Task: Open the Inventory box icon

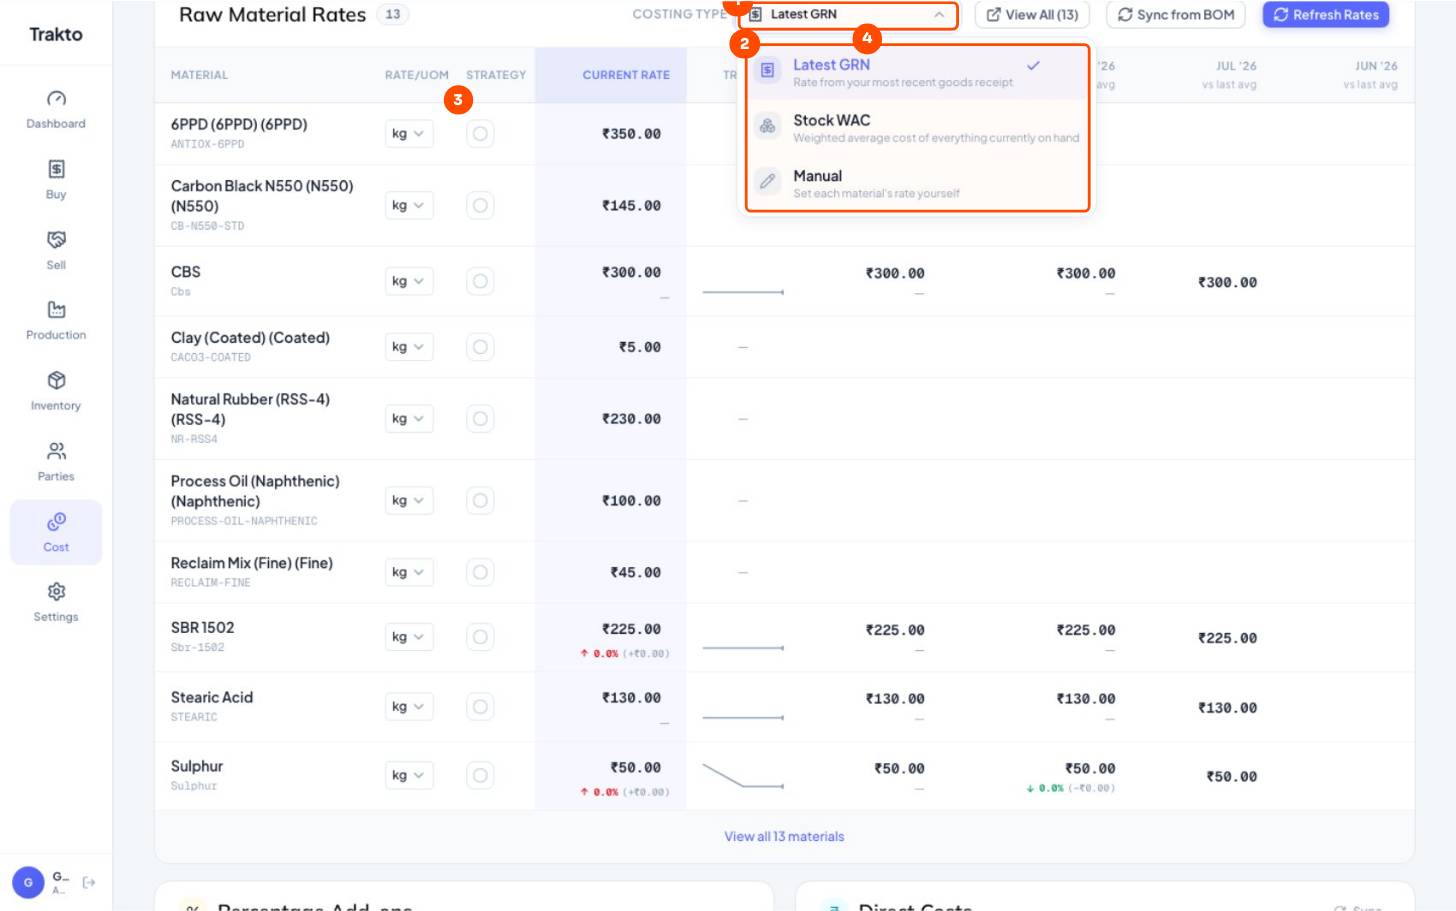Action: [56, 381]
